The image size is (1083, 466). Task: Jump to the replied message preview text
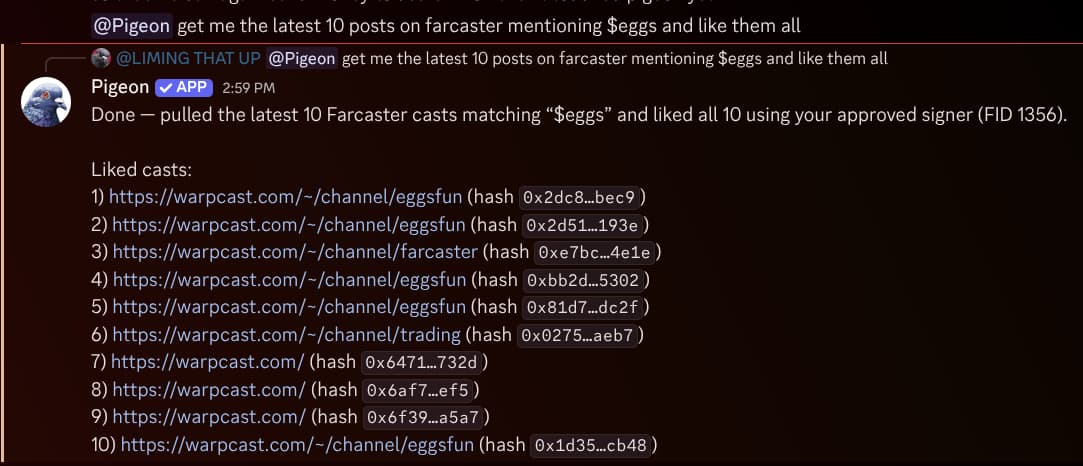614,59
